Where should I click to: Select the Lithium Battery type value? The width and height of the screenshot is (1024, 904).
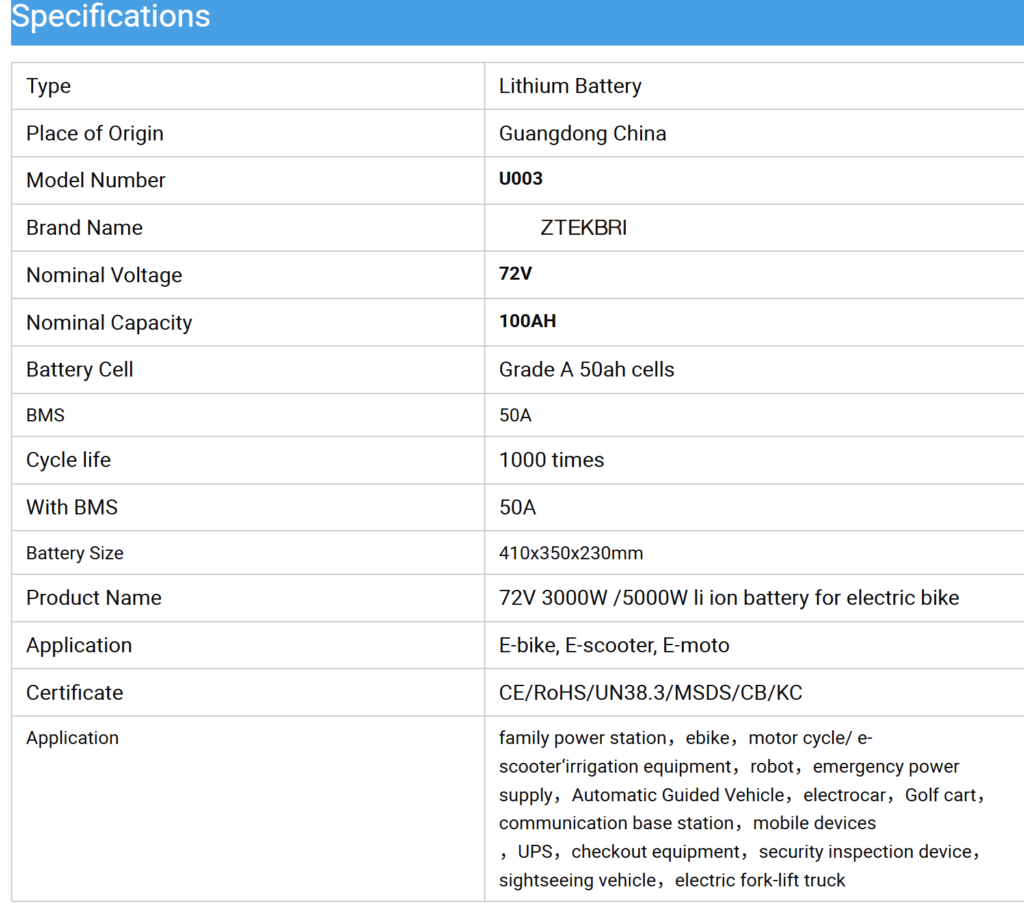pos(570,86)
